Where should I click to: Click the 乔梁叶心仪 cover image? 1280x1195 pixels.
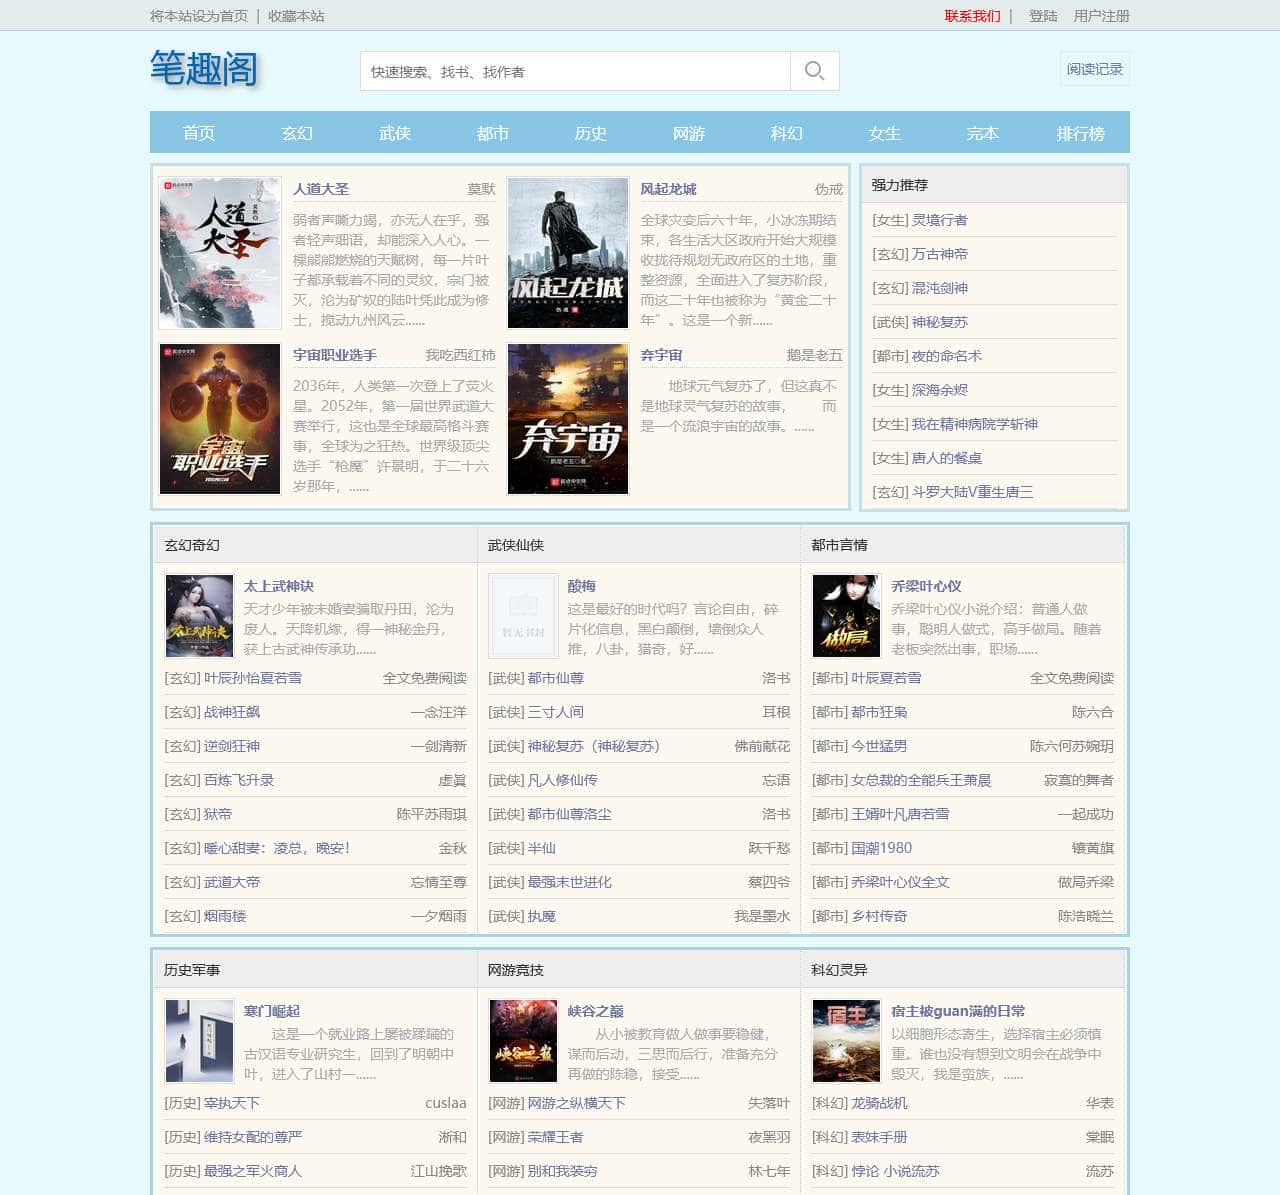846,616
